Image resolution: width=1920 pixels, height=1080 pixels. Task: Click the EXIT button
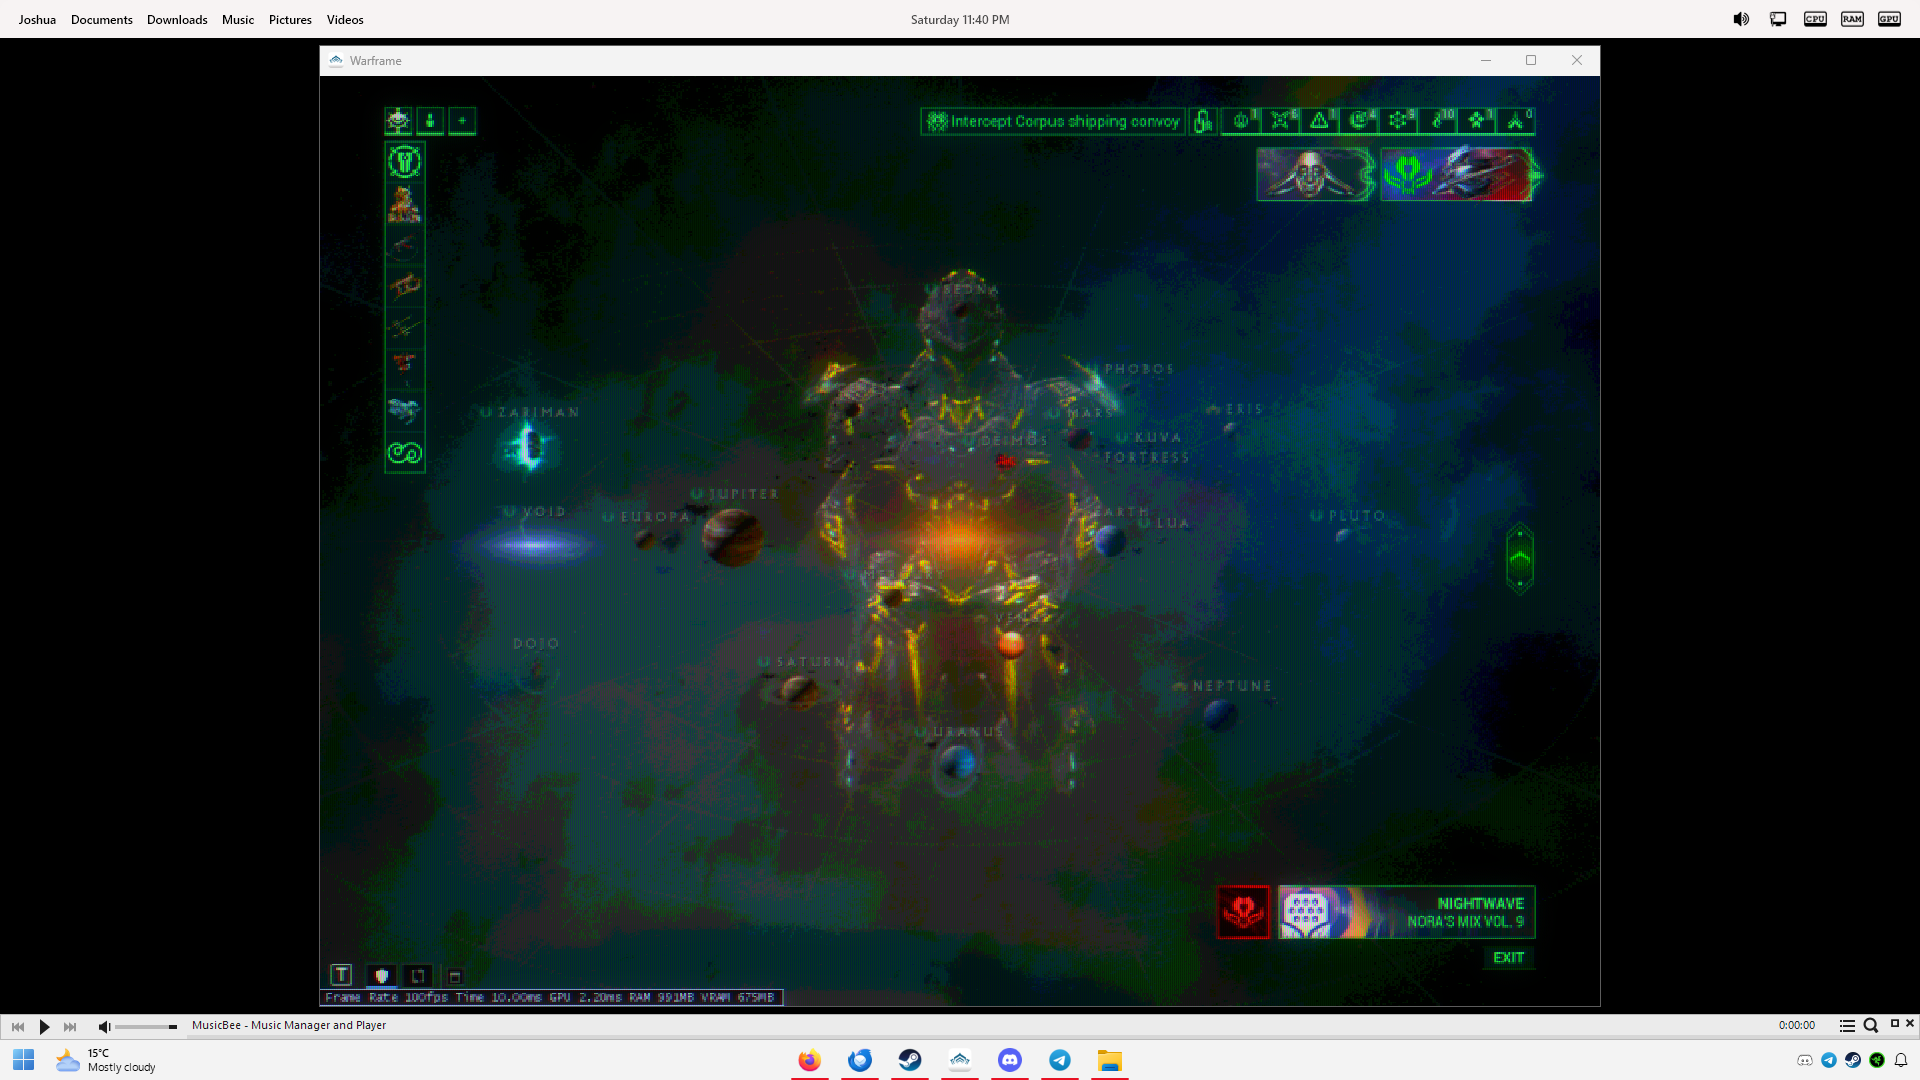coord(1508,958)
